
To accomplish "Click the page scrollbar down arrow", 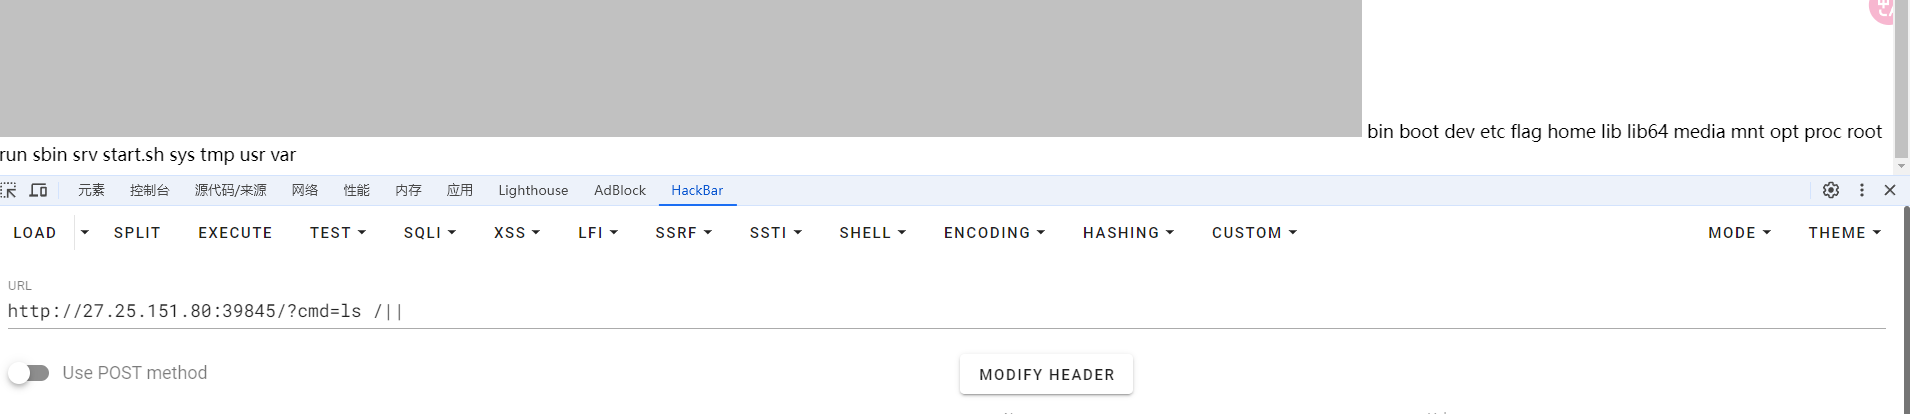I will (1901, 166).
